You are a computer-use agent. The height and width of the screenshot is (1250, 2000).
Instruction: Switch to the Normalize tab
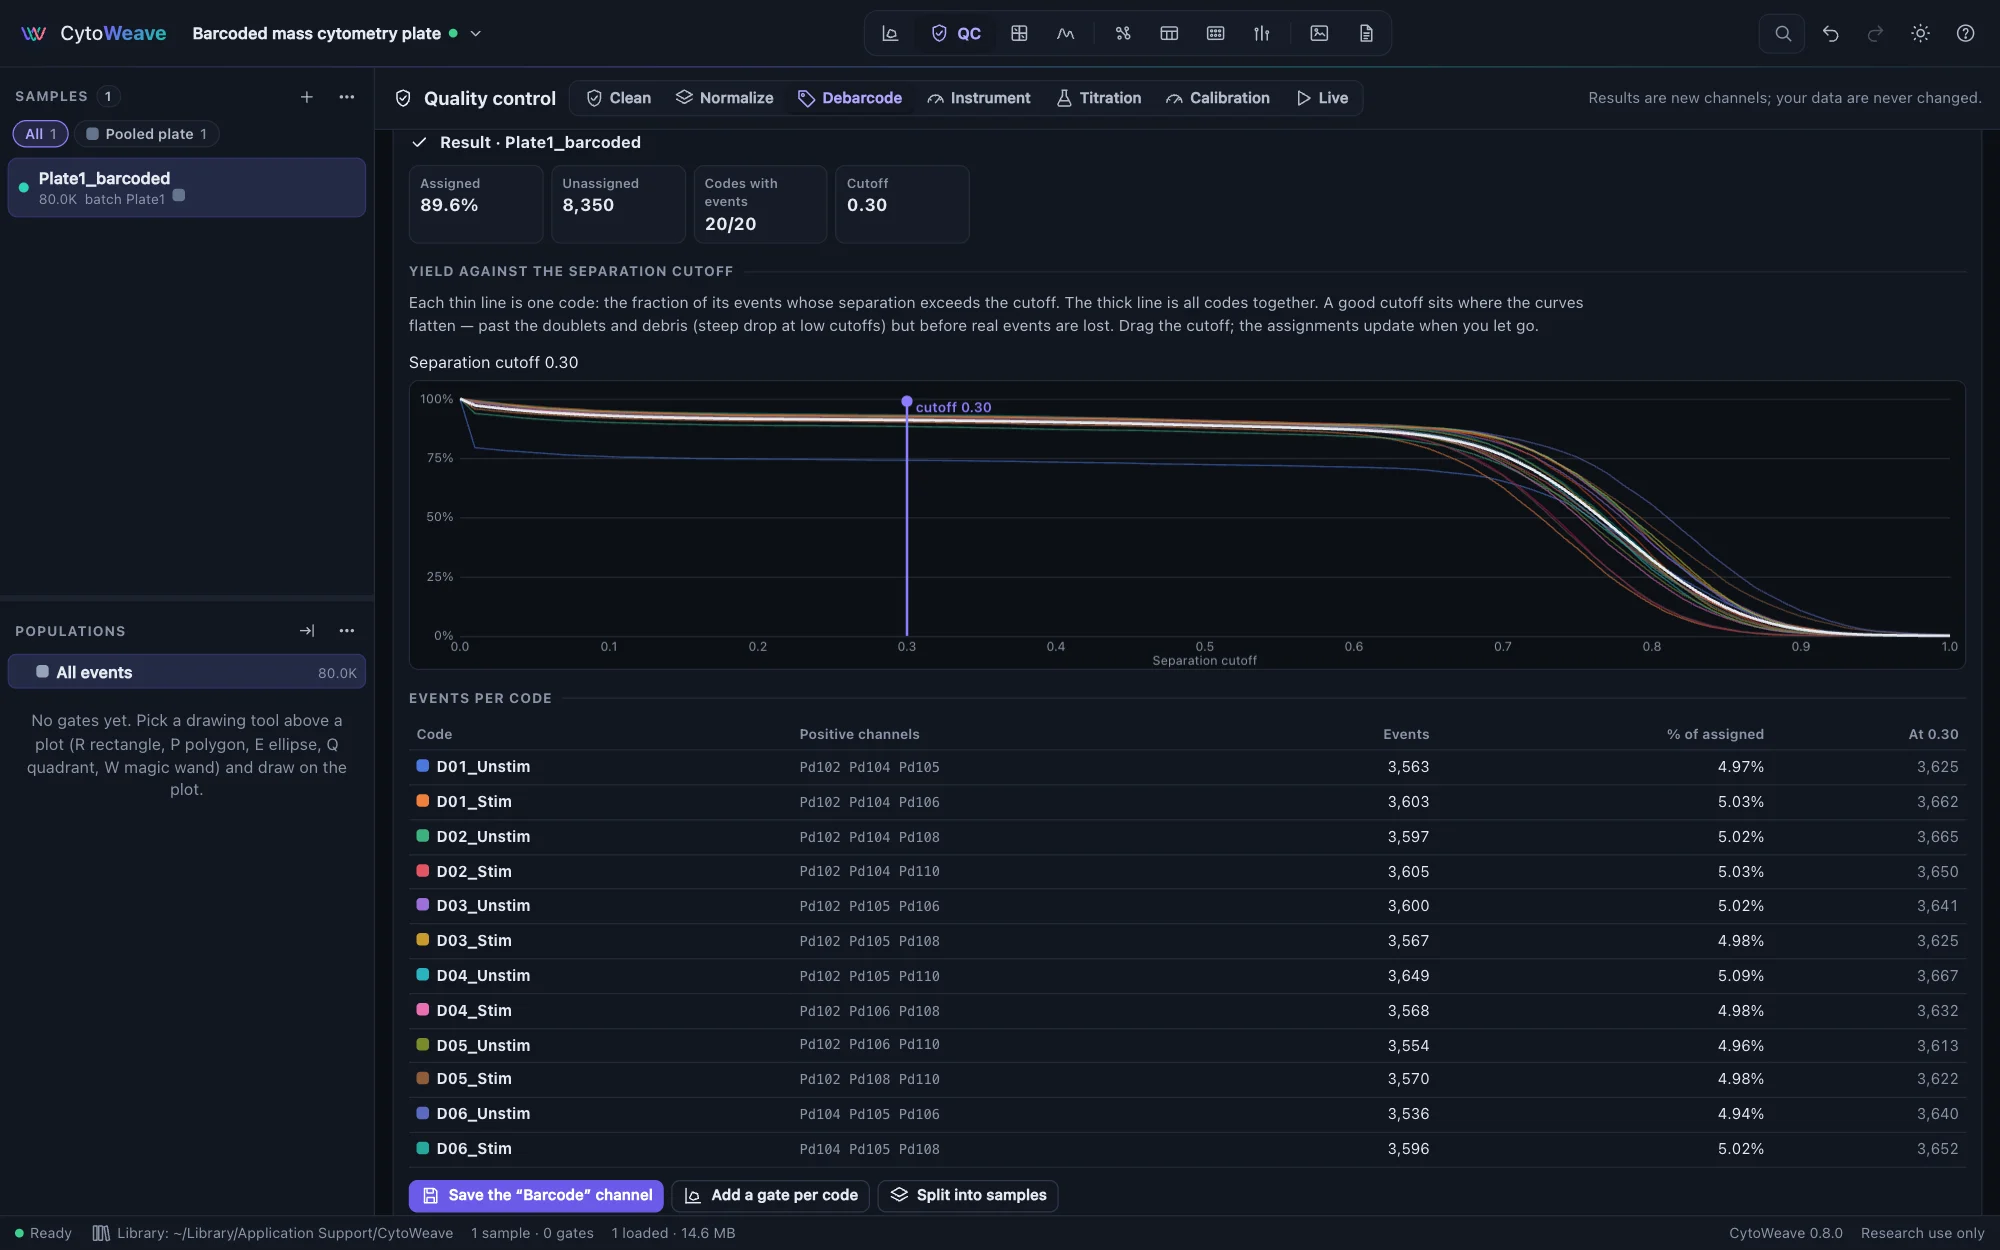(x=725, y=98)
